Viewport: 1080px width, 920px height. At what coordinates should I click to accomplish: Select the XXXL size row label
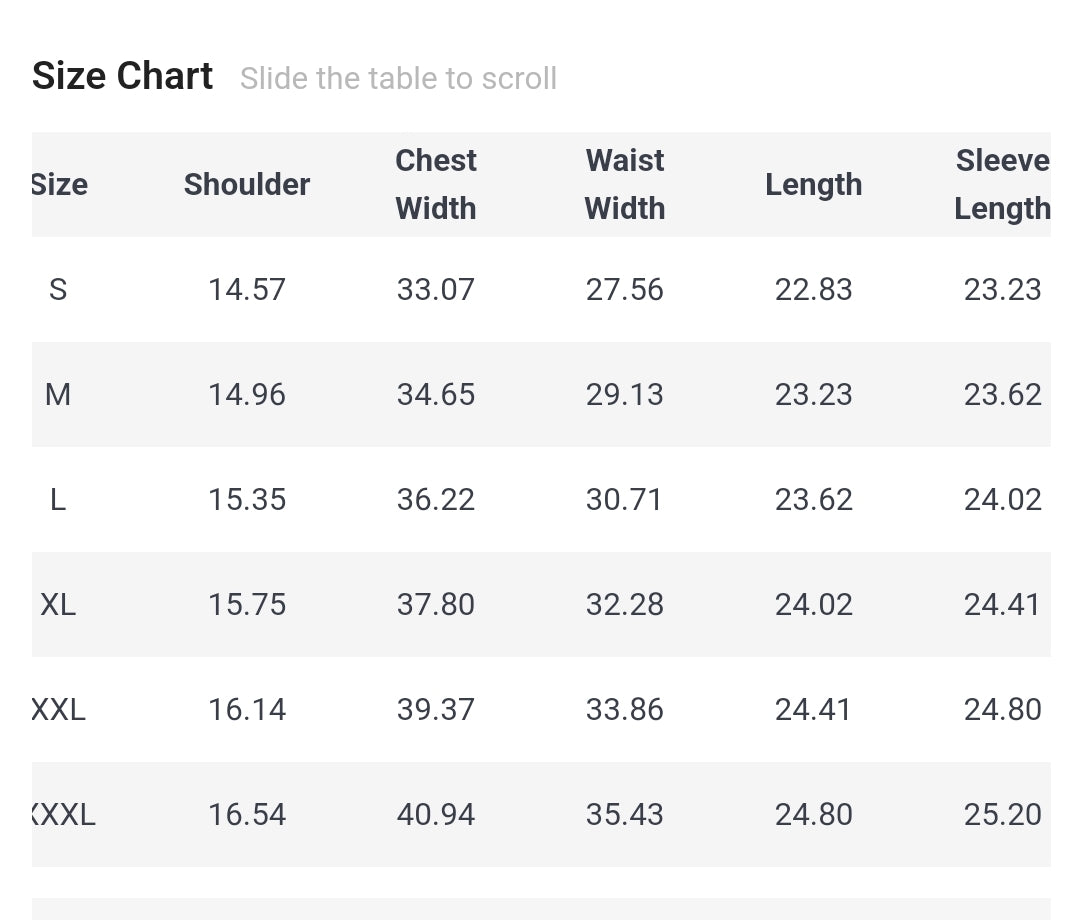pos(63,814)
